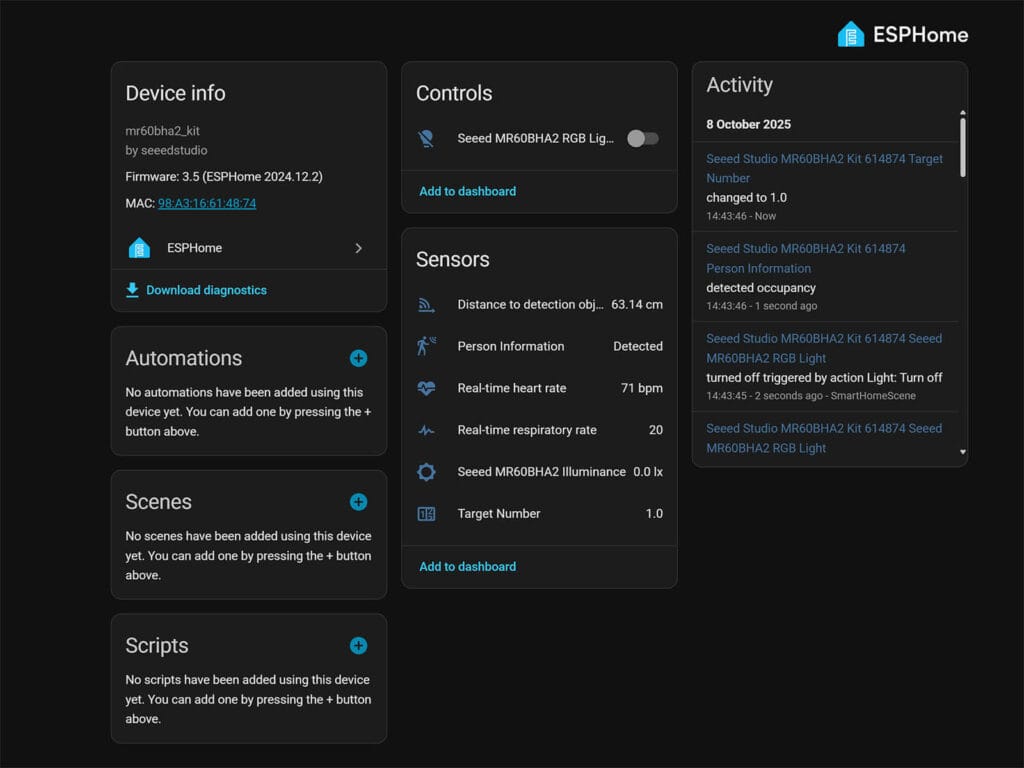This screenshot has height=768, width=1024.
Task: Click the RGB Light bulb icon
Action: [x=426, y=139]
